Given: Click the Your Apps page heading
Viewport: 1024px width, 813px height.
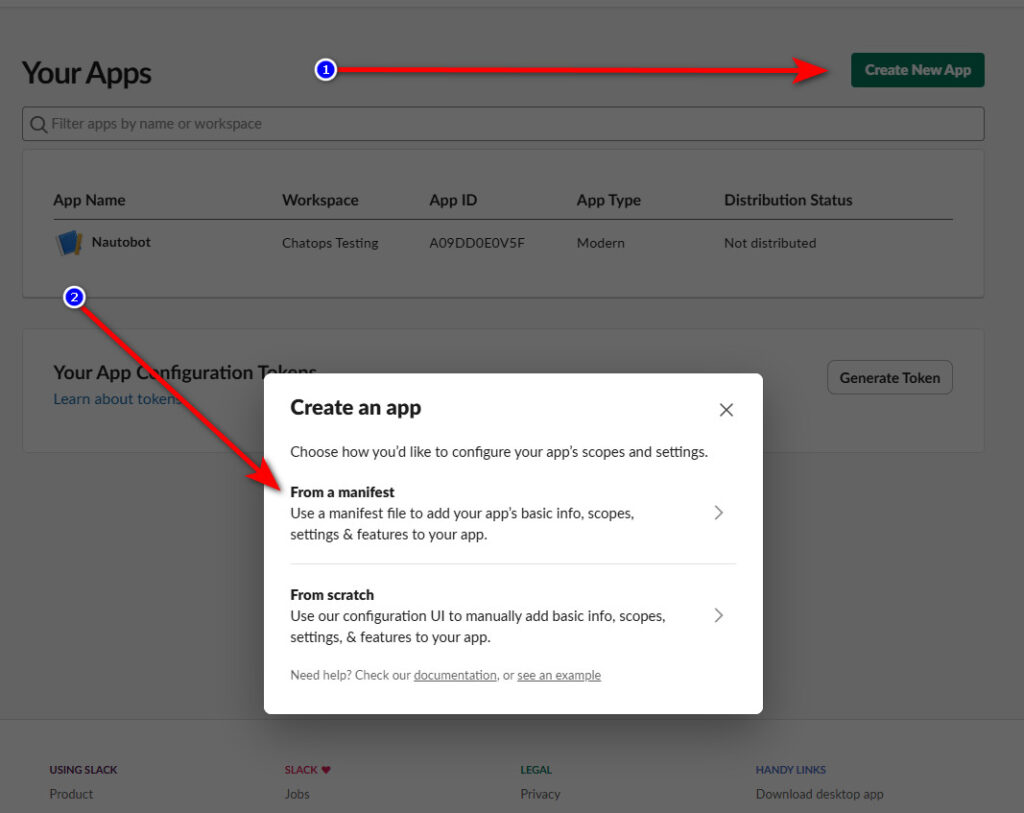Looking at the screenshot, I should pos(86,73).
